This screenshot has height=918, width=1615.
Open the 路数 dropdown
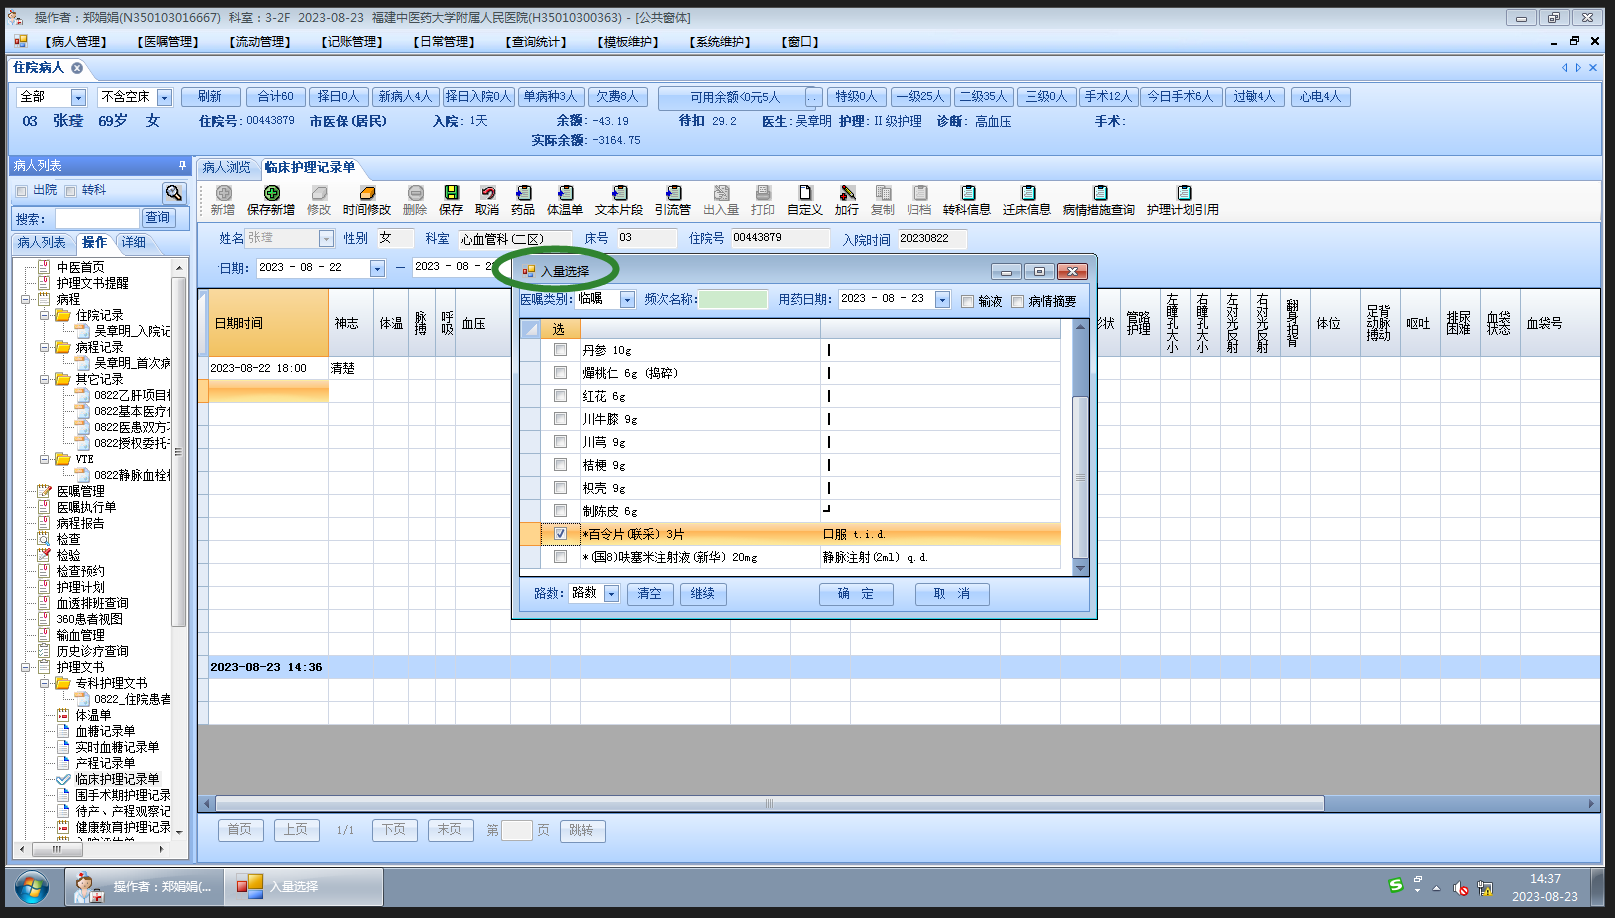pos(611,594)
